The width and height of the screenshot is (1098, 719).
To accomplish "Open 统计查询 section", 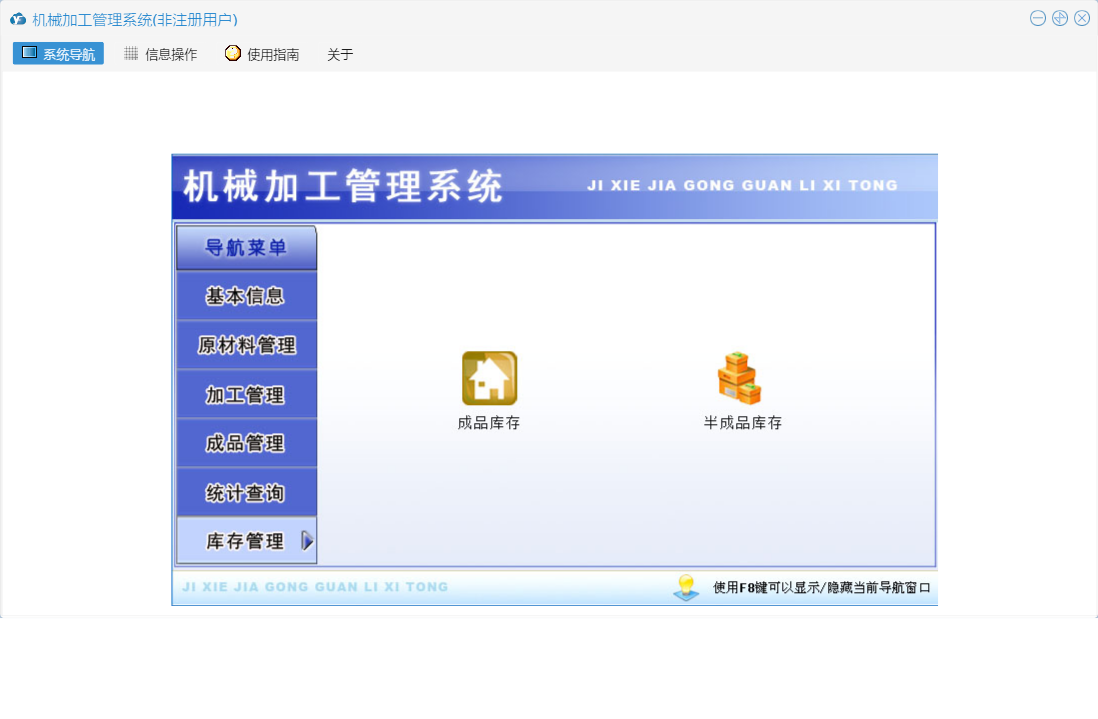I will click(x=246, y=492).
